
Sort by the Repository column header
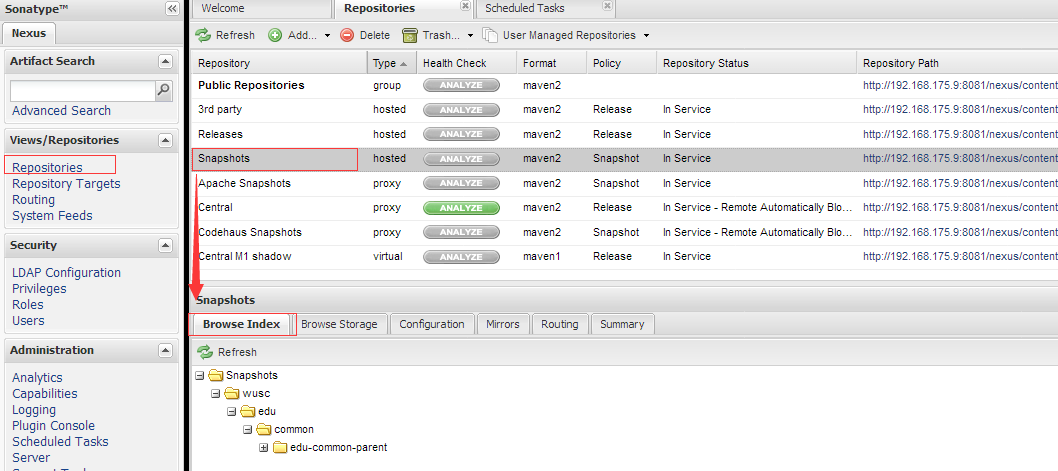[x=279, y=63]
